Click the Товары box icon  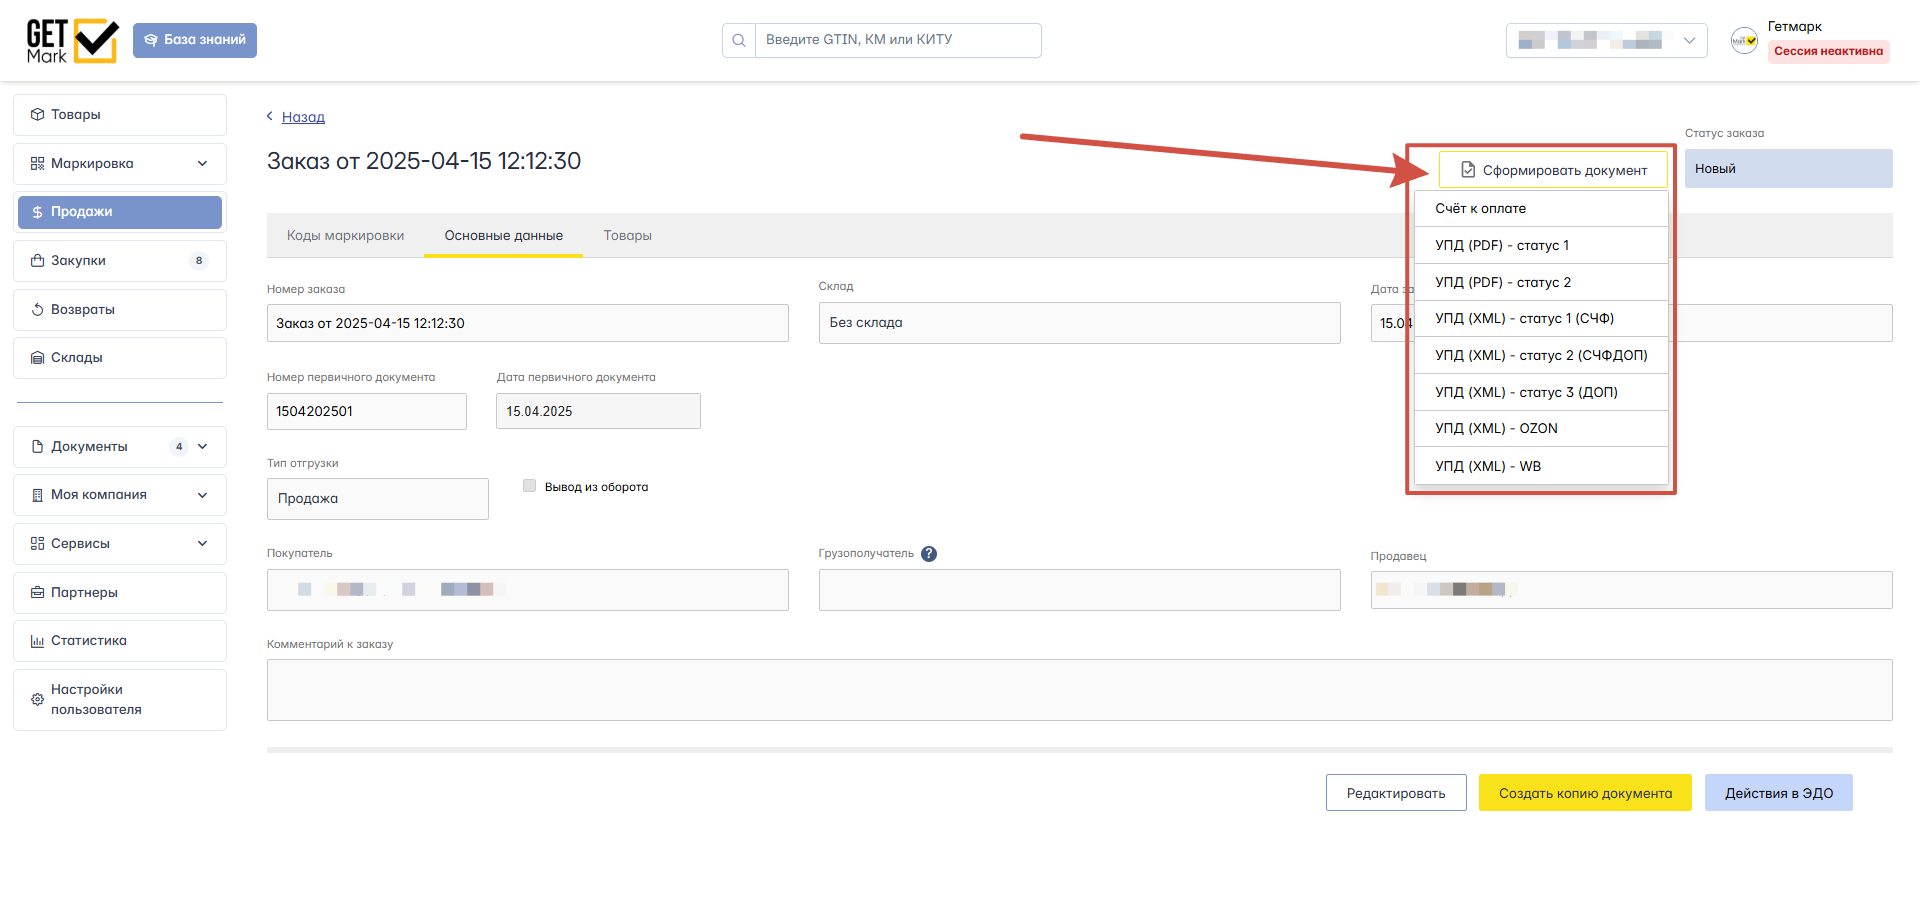[x=38, y=115]
